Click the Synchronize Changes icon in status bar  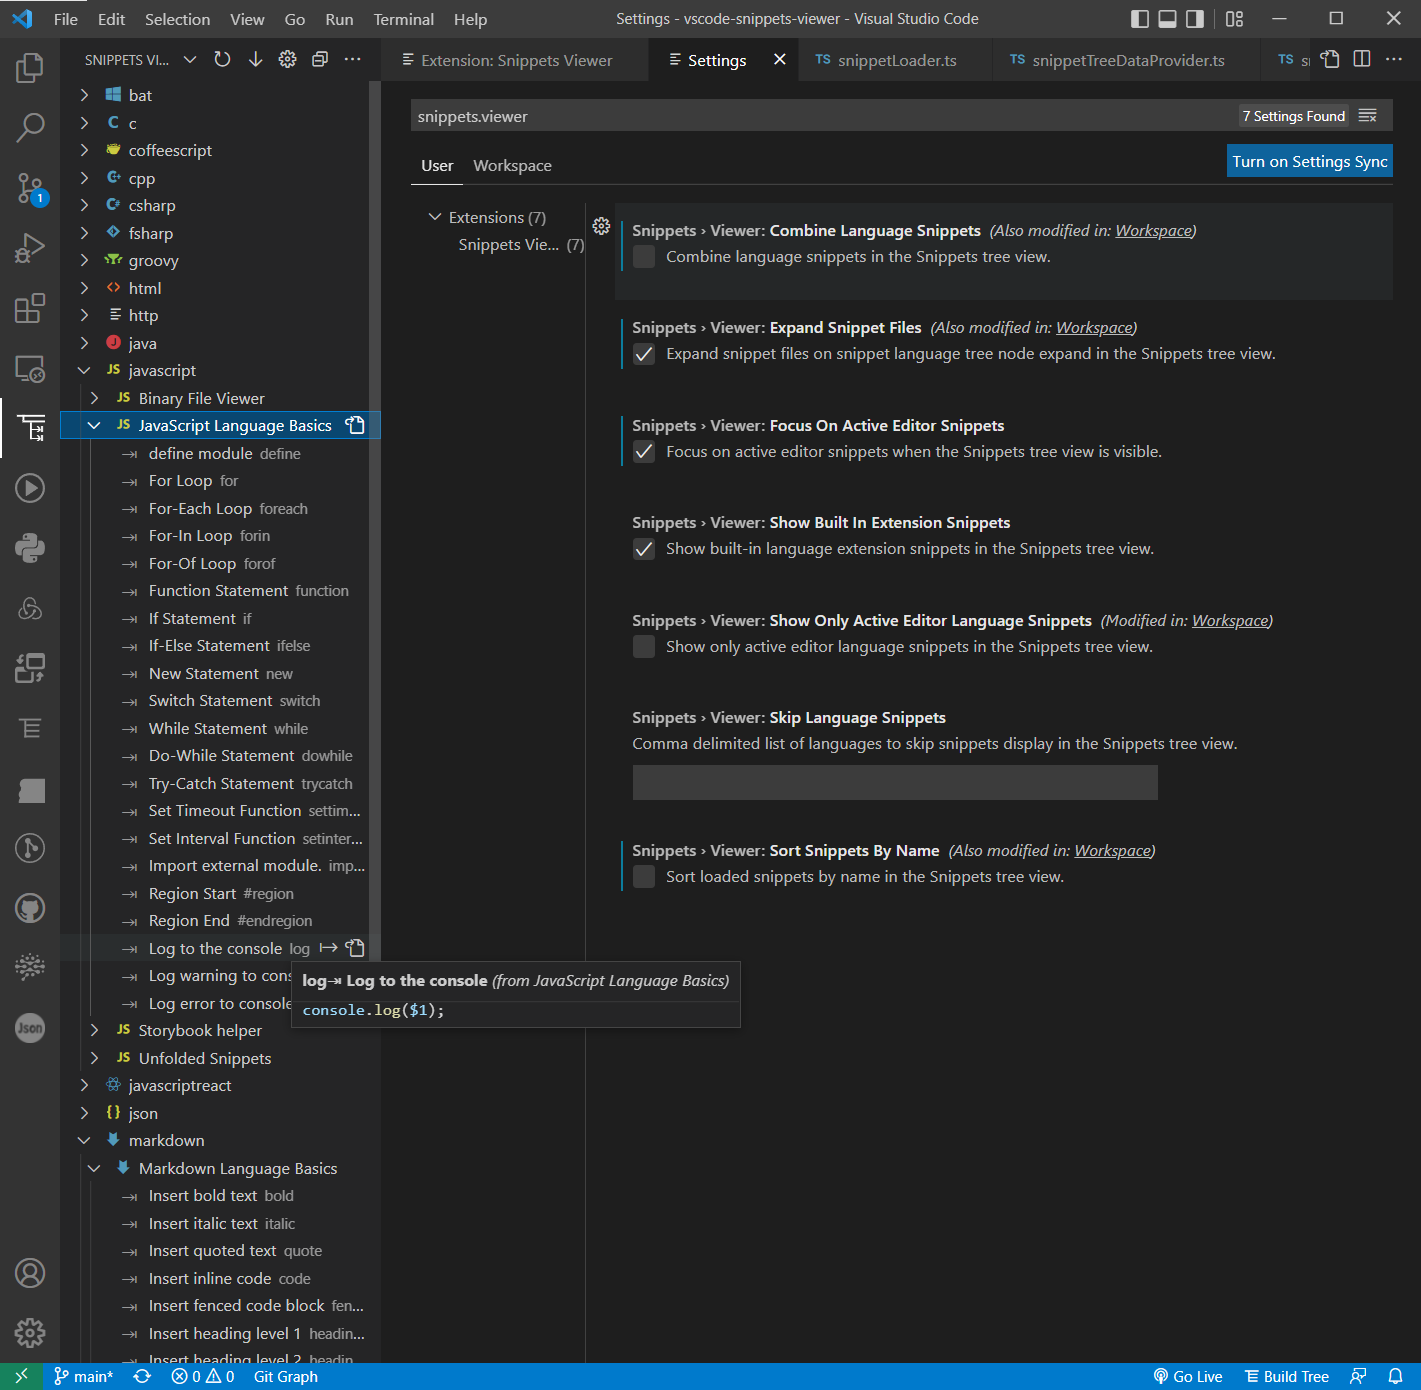tap(142, 1377)
